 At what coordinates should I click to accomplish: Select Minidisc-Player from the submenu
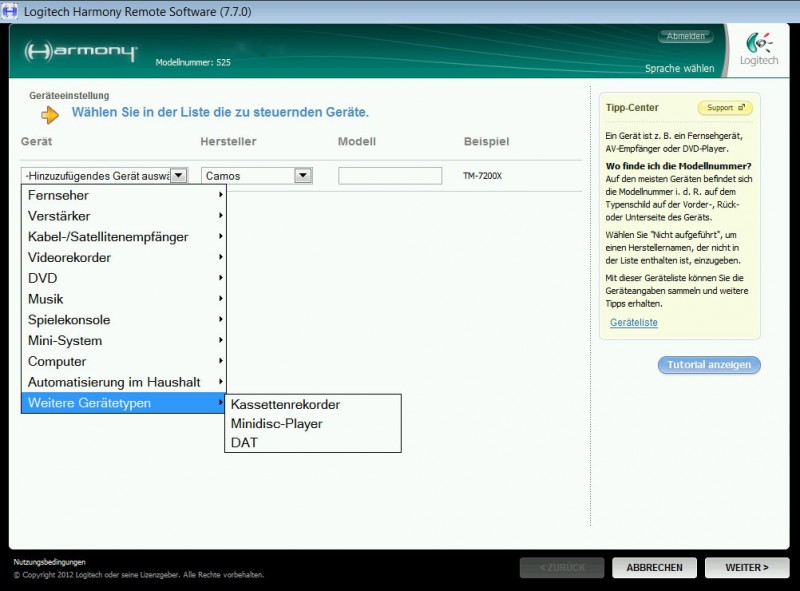(x=276, y=424)
